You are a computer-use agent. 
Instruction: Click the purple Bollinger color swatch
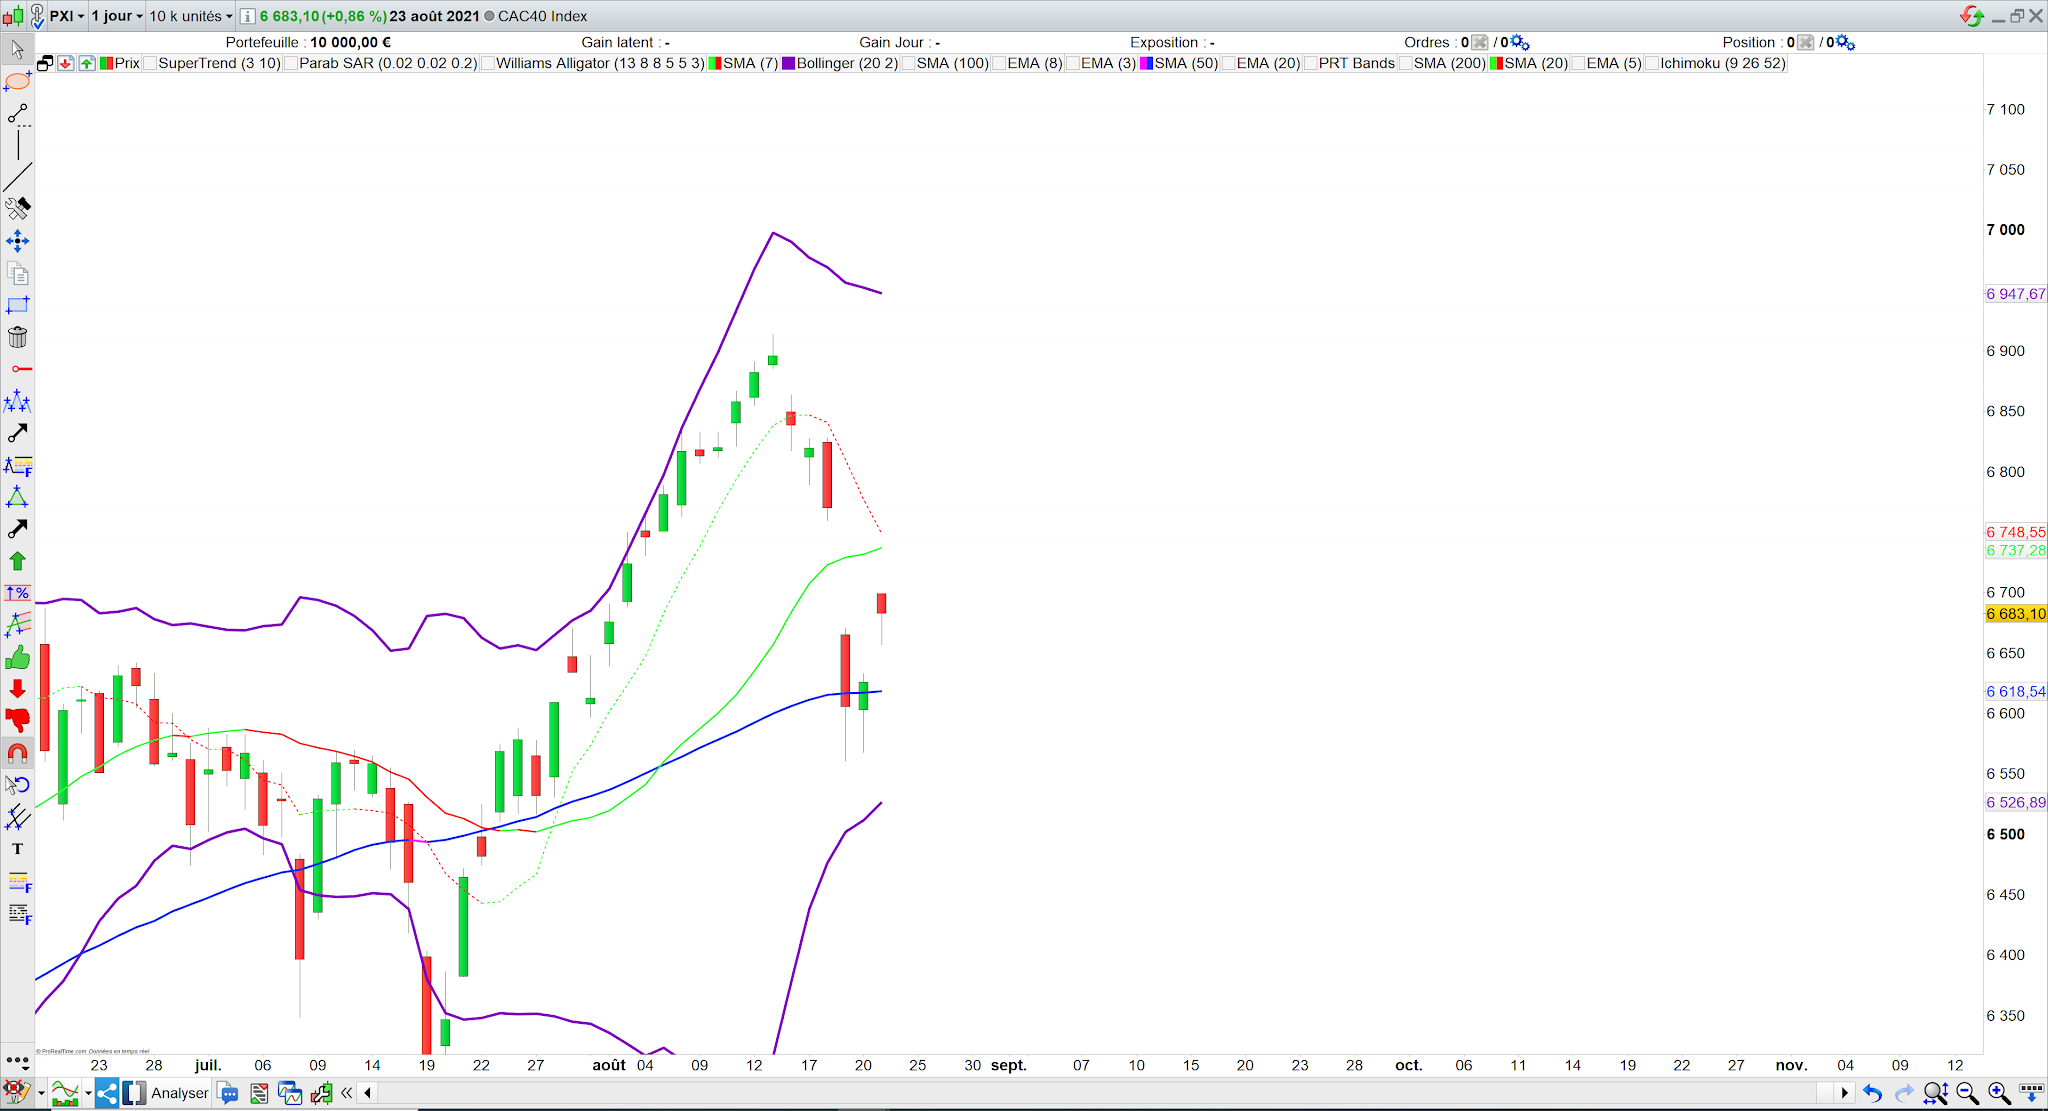point(788,63)
